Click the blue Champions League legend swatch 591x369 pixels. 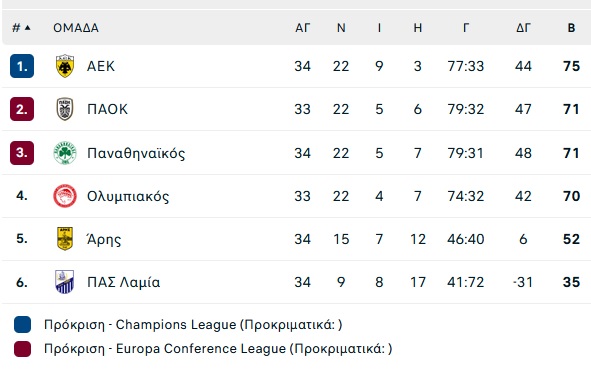click(x=22, y=325)
